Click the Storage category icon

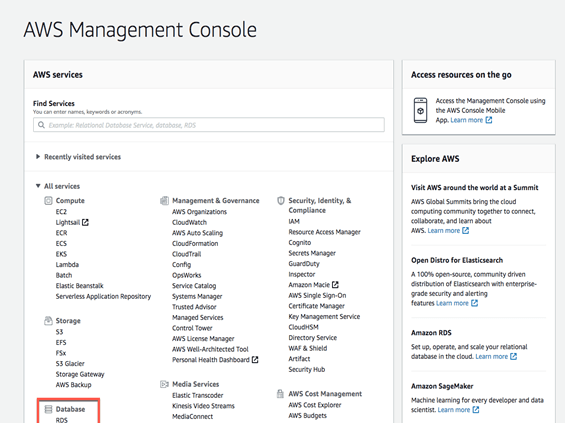pyautogui.click(x=48, y=321)
